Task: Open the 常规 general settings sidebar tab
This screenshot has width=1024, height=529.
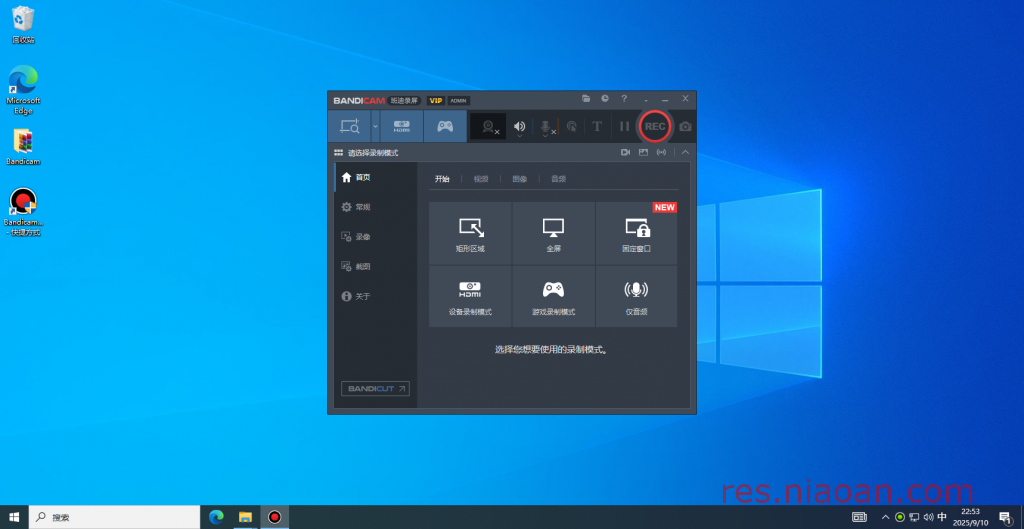Action: click(x=376, y=207)
